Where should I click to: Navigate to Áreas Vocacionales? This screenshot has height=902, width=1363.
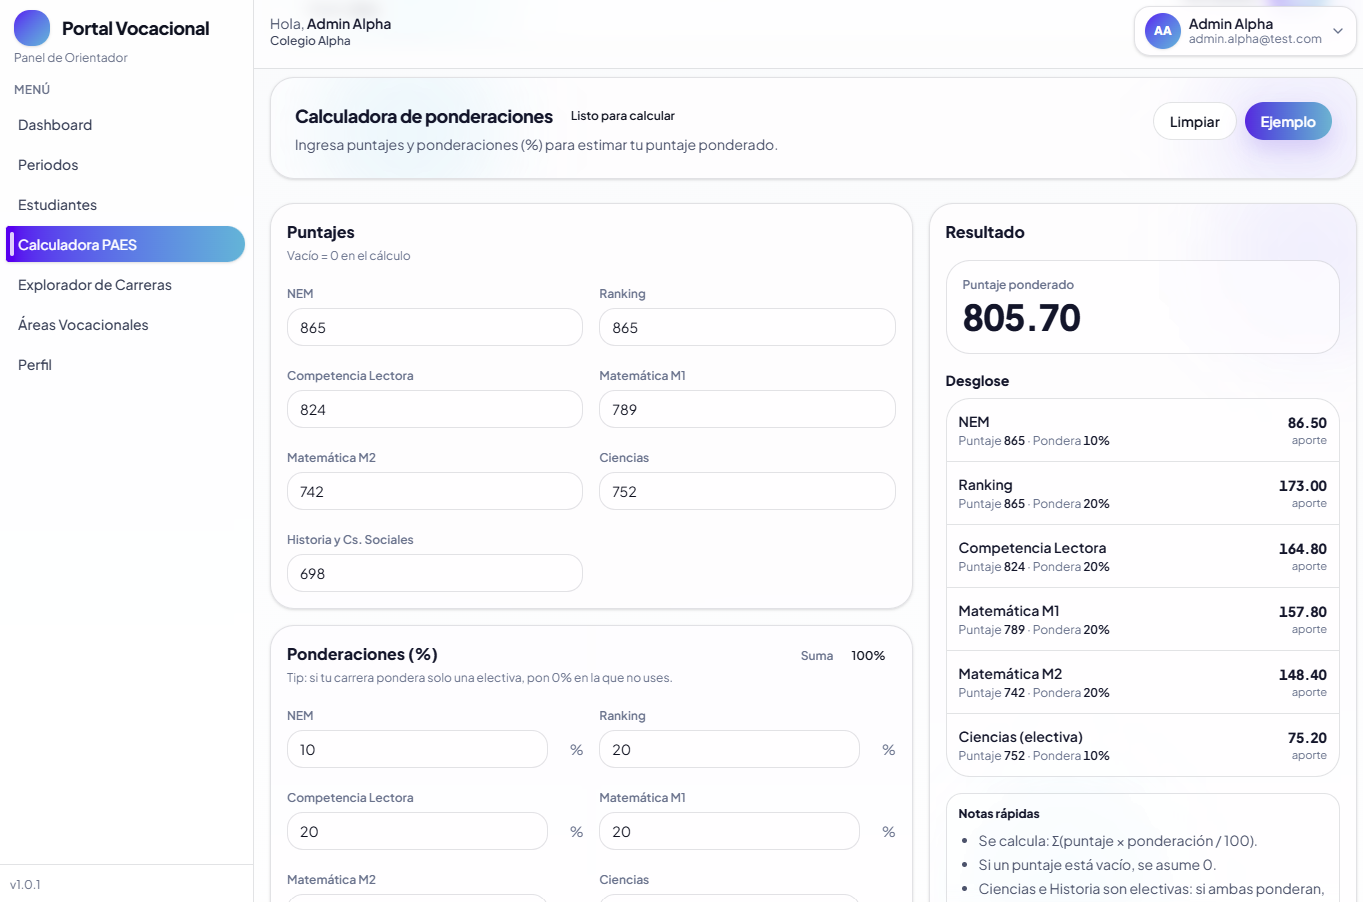point(83,325)
